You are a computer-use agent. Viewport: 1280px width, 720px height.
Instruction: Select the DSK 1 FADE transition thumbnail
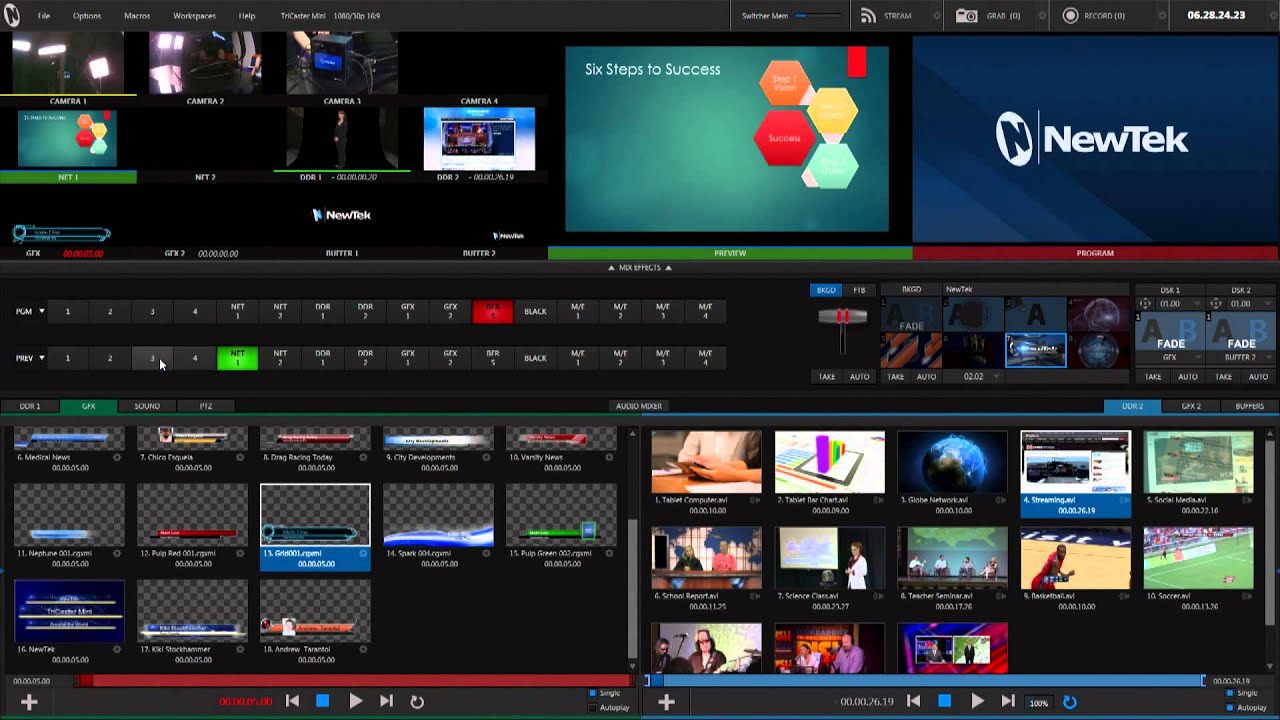1170,331
